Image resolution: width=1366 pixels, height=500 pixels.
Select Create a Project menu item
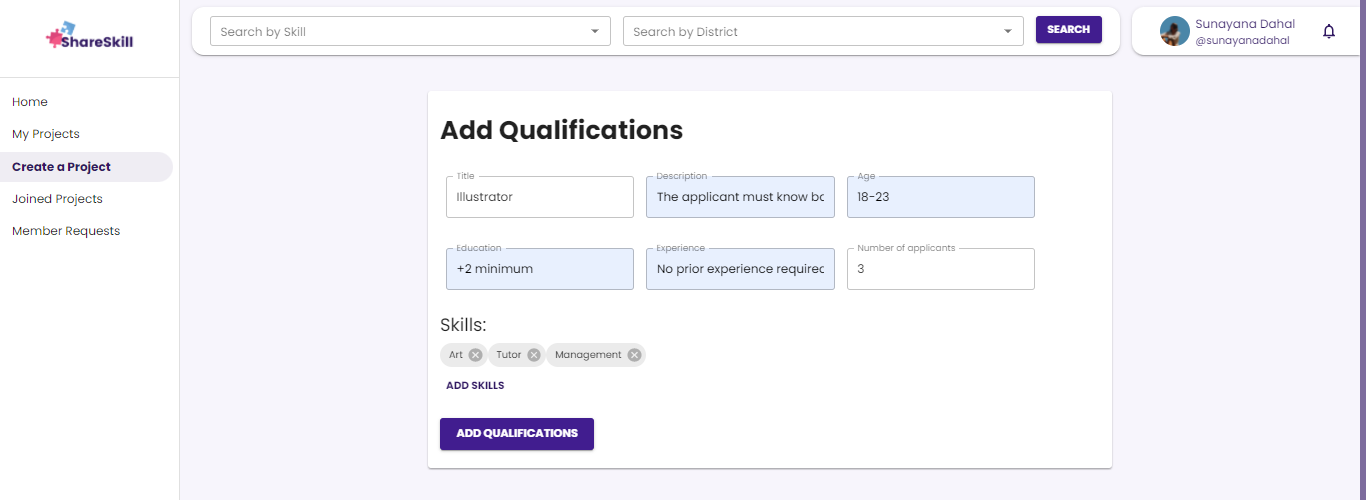61,167
